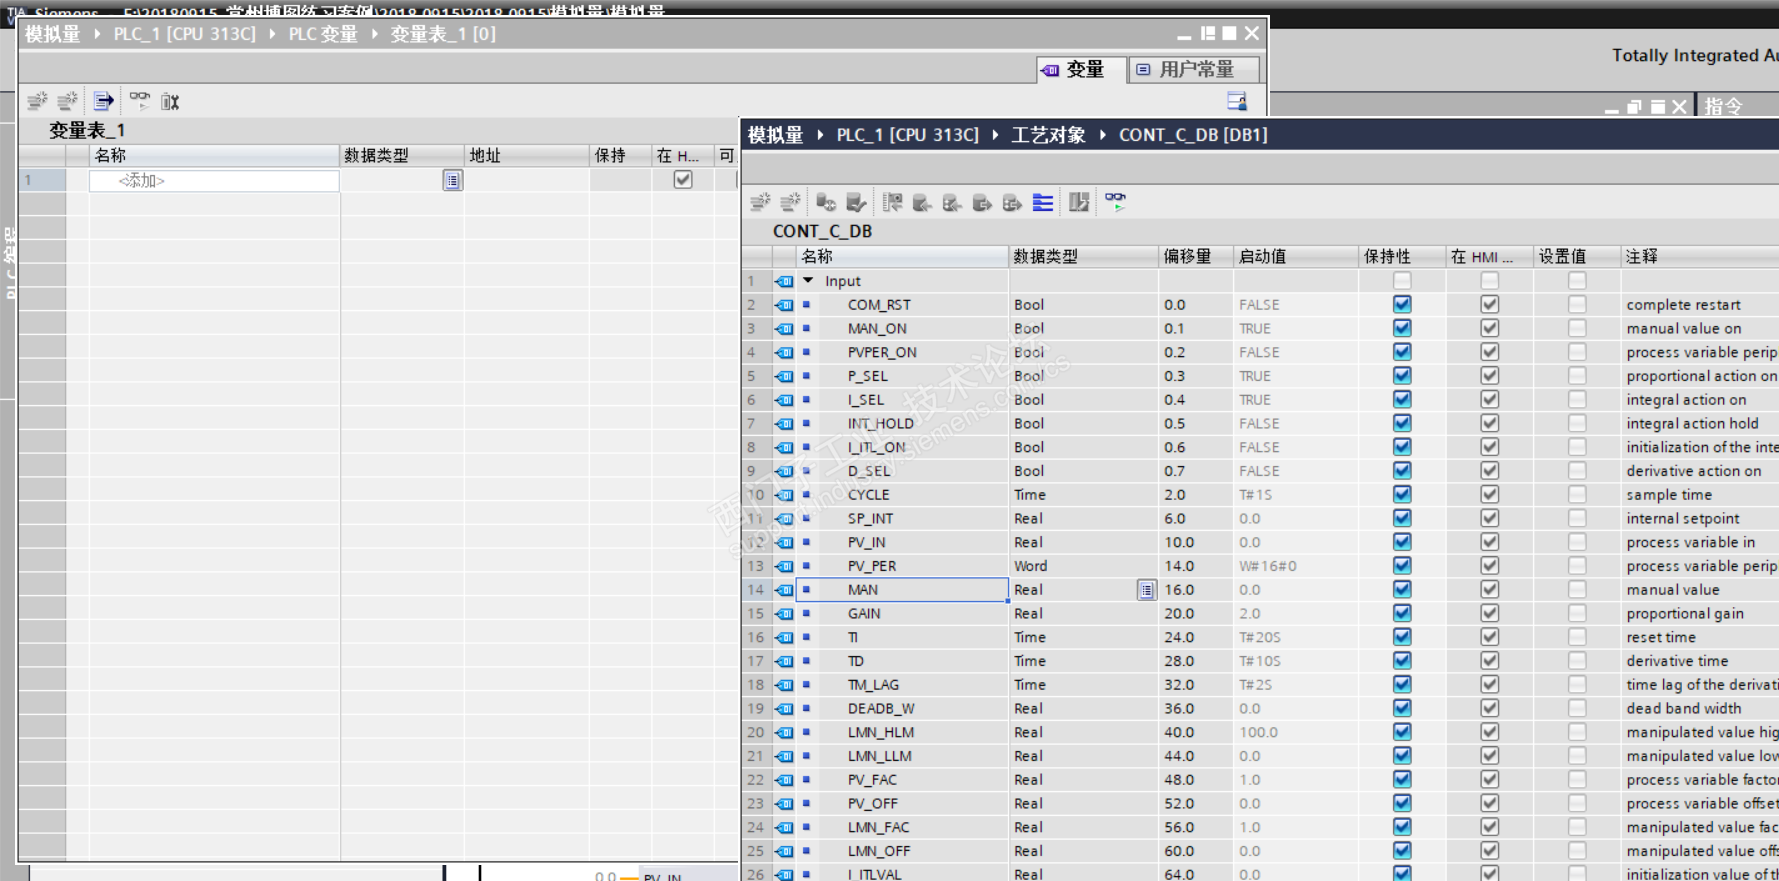Toggle 设置值 checkbox for PV_FAC

point(1577,780)
